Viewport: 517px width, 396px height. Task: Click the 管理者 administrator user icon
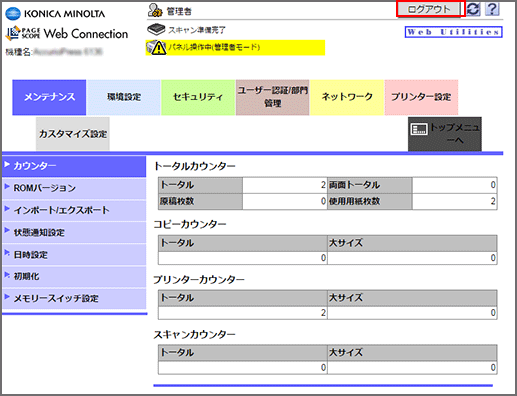pos(155,10)
